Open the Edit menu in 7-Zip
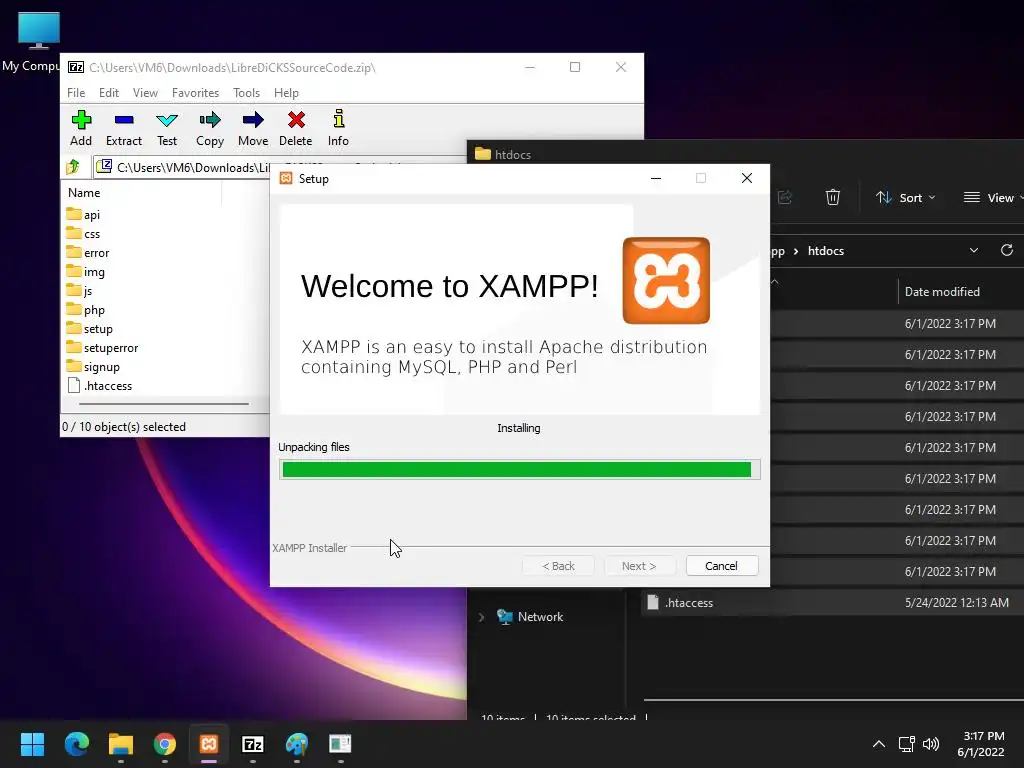This screenshot has height=768, width=1024. point(108,93)
